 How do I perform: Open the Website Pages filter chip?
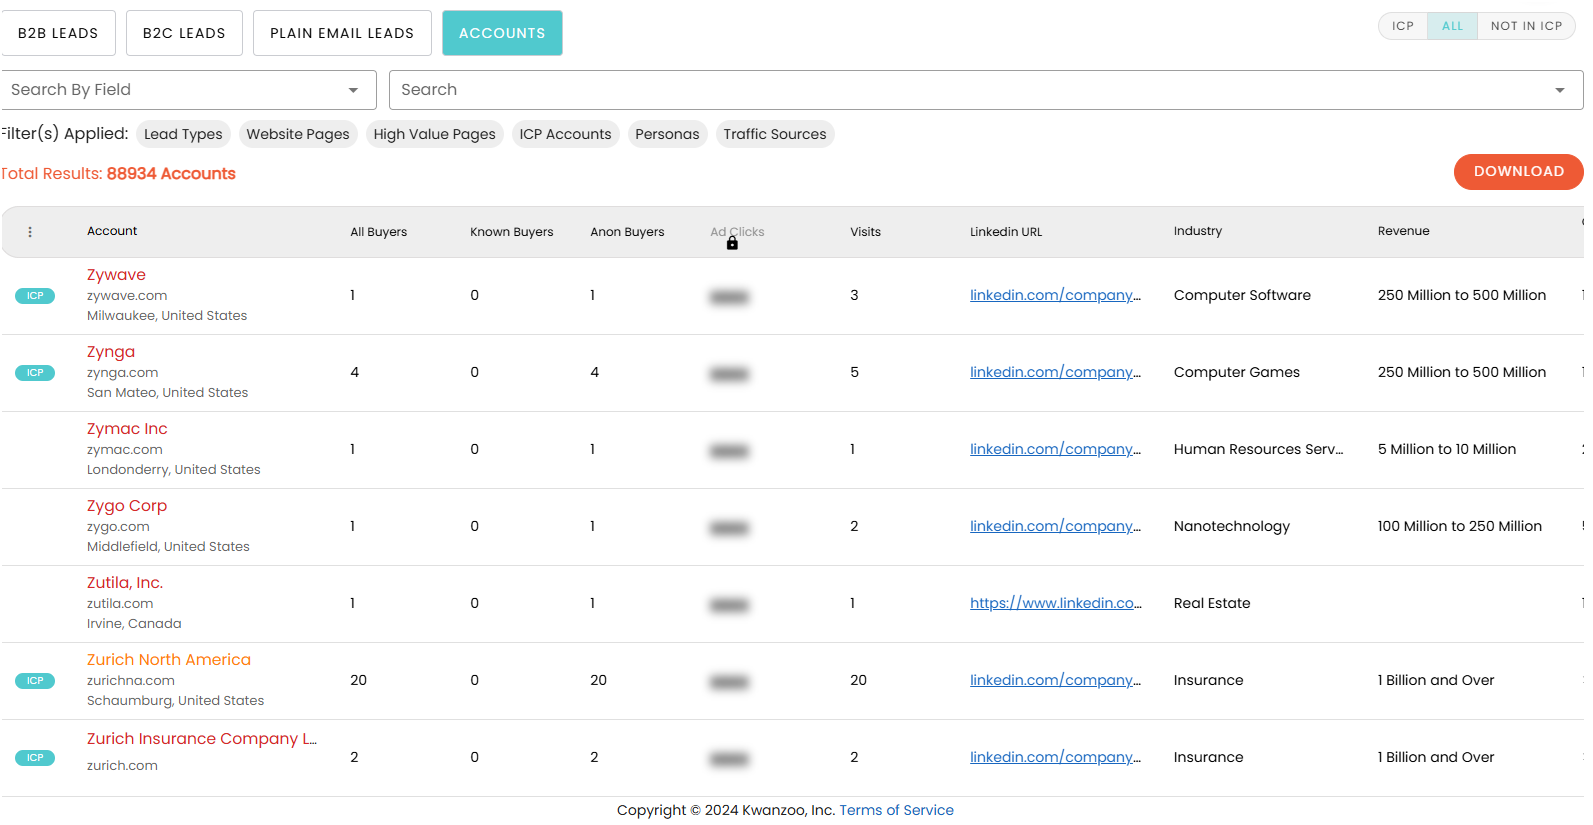coord(298,134)
